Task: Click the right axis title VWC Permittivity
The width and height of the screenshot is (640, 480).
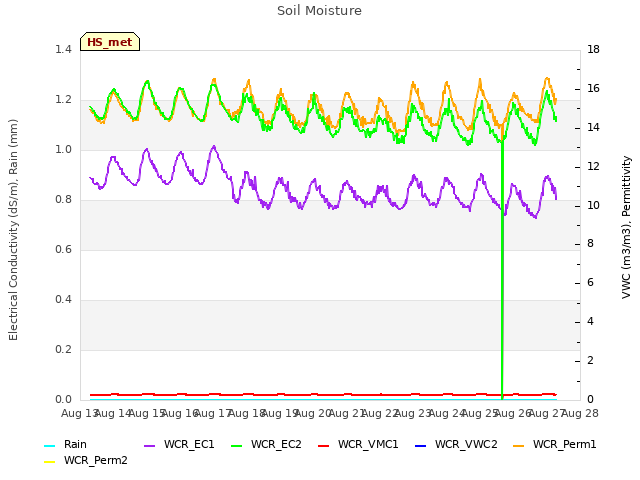Action: tap(627, 227)
